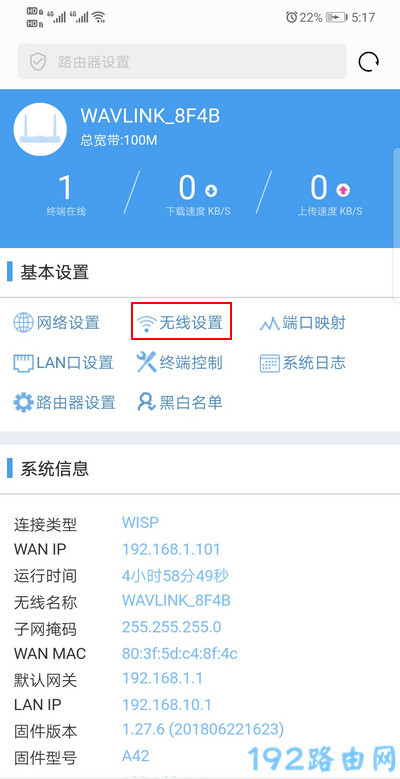Viewport: 400px width, 779px height.
Task: Tap the shield icon in address bar
Action: click(x=38, y=62)
